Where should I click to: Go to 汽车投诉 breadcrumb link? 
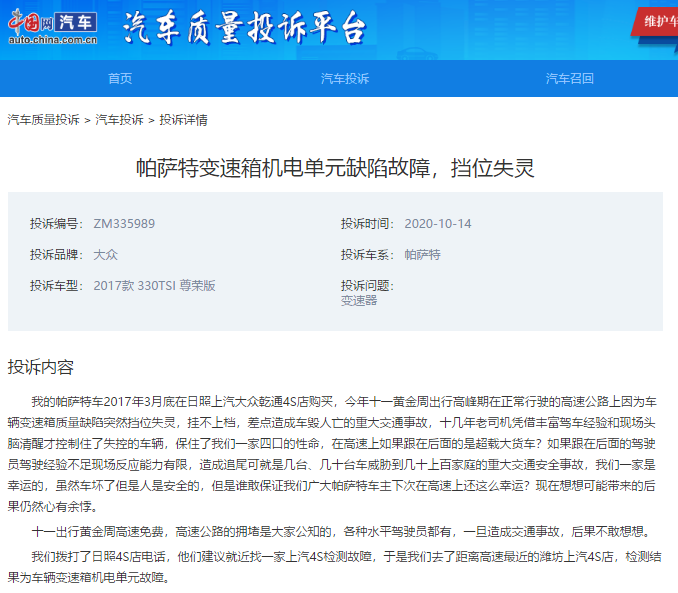click(119, 120)
